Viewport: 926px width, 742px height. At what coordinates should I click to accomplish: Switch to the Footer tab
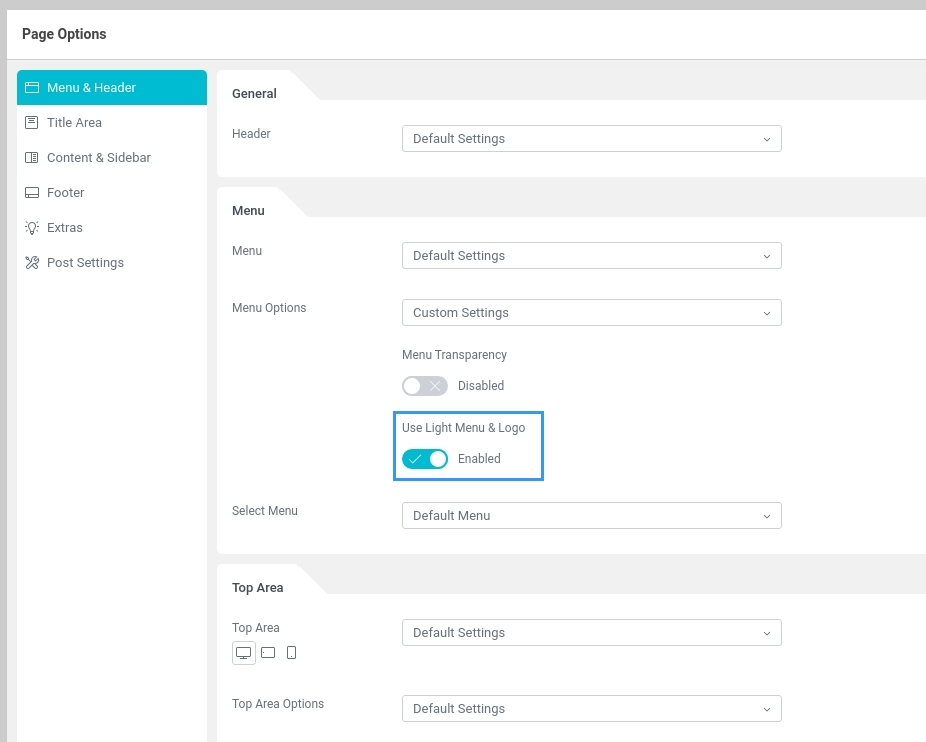pos(66,193)
